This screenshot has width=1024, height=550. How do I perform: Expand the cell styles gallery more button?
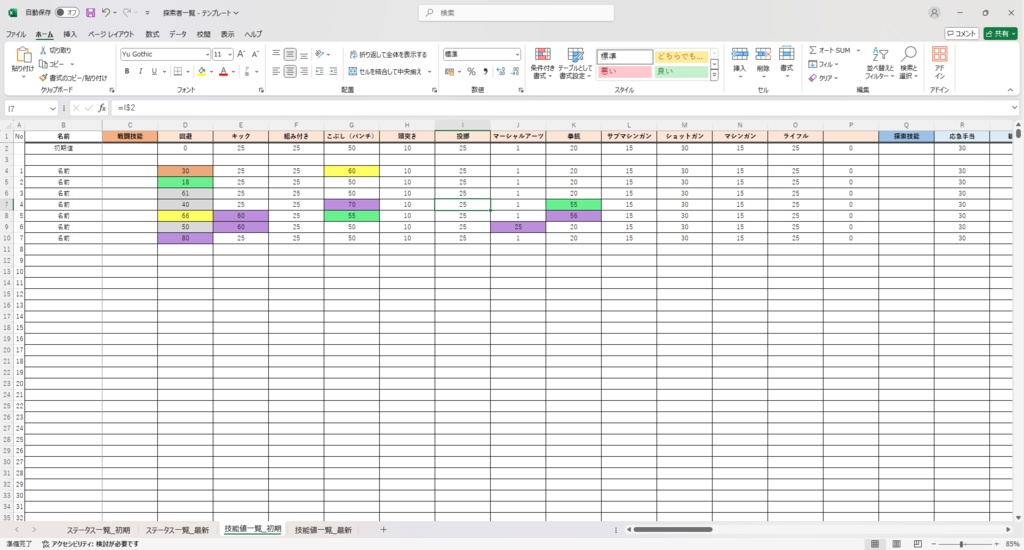pos(714,76)
